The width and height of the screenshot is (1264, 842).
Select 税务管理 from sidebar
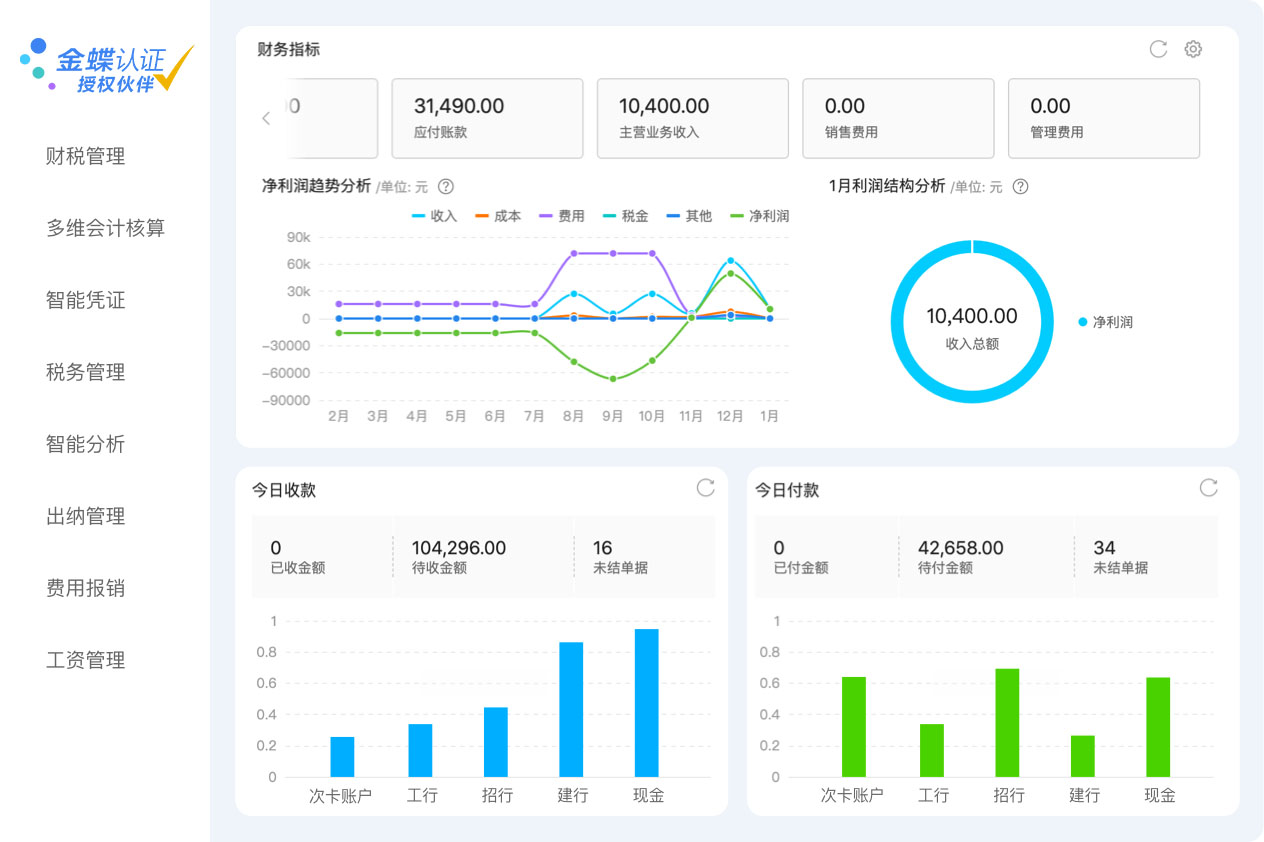coord(86,372)
